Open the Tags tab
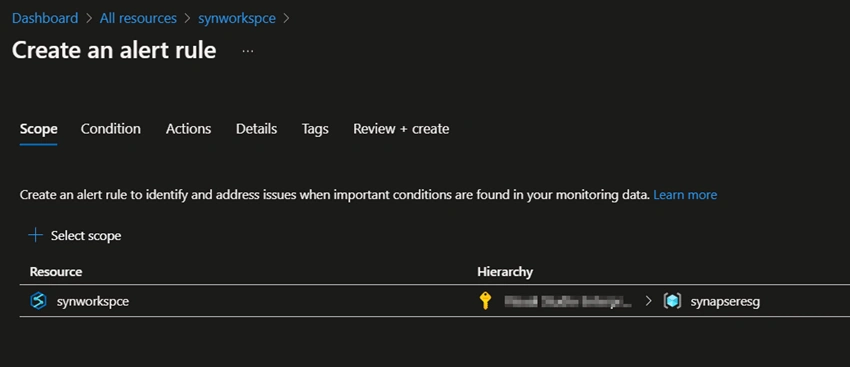 click(x=315, y=129)
